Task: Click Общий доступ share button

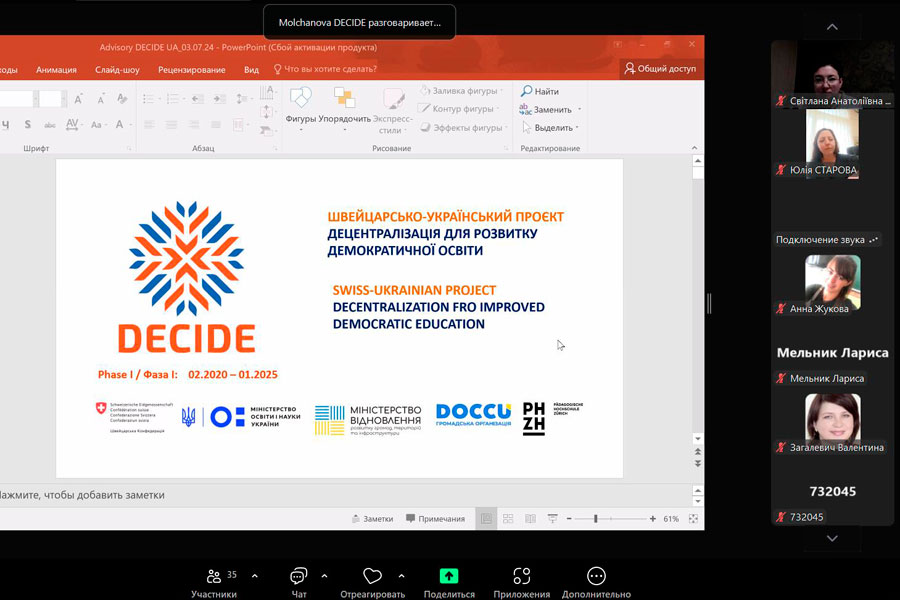Action: point(661,68)
